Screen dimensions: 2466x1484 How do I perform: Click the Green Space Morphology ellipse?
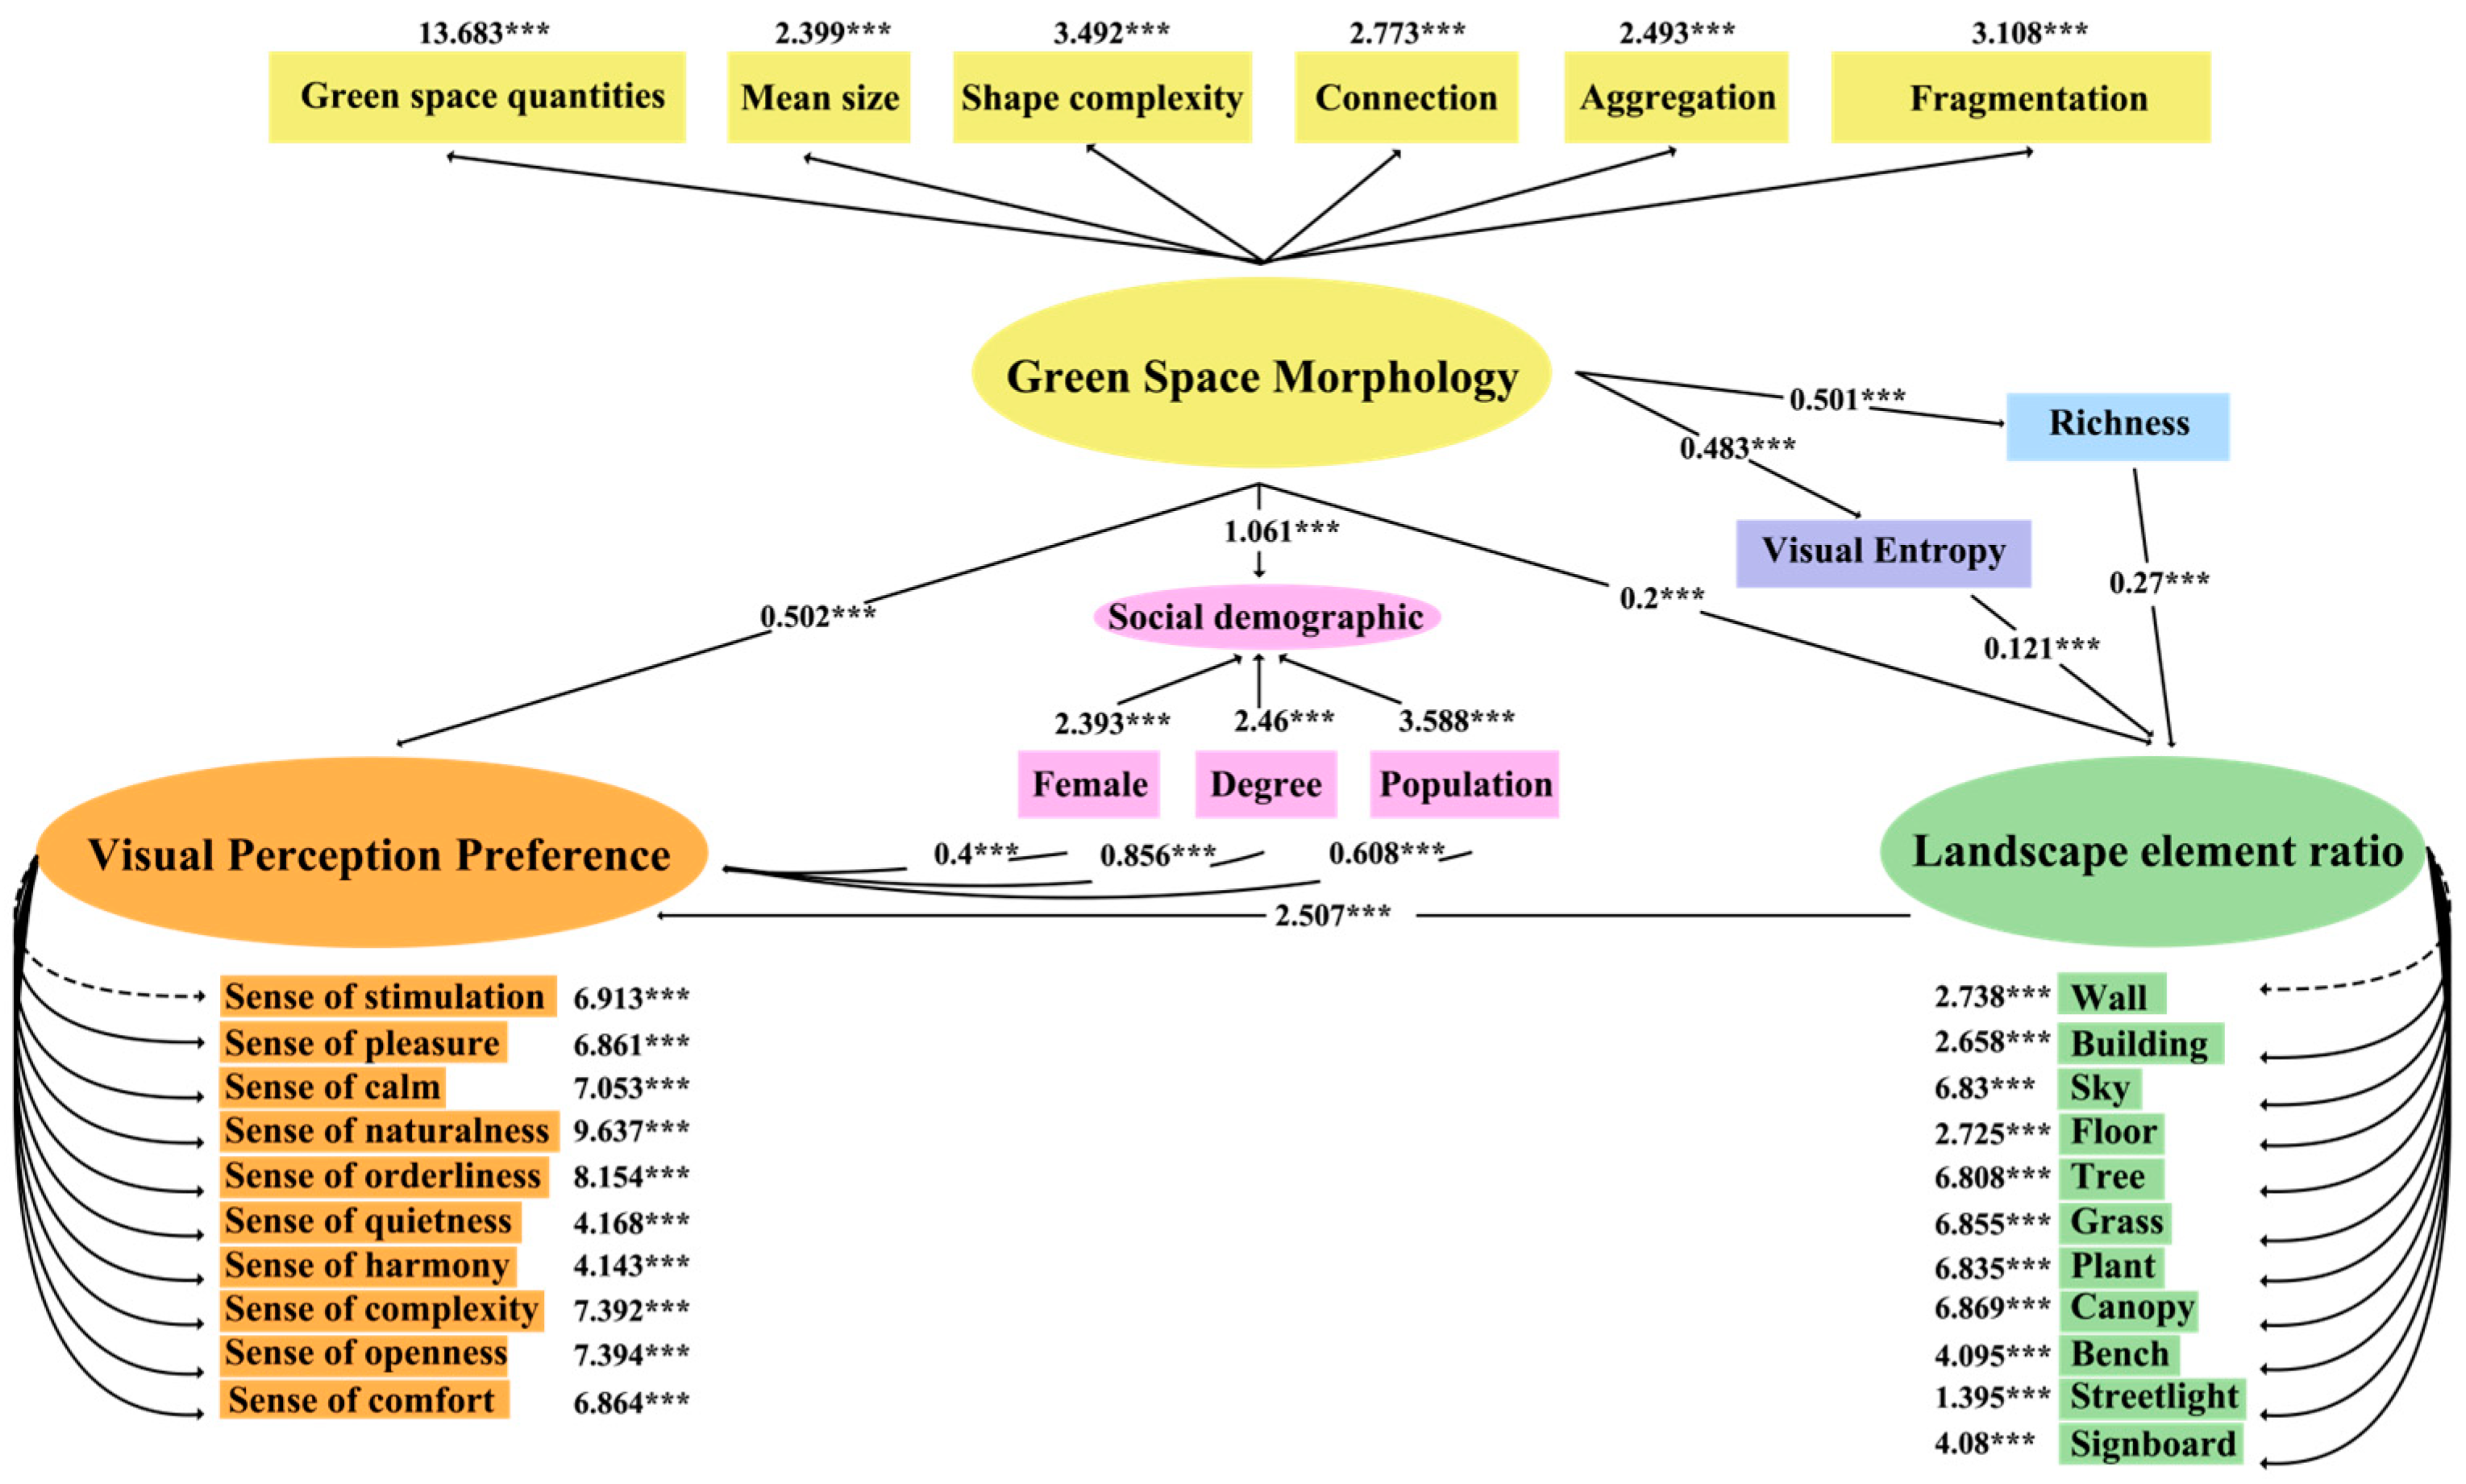1261,375
